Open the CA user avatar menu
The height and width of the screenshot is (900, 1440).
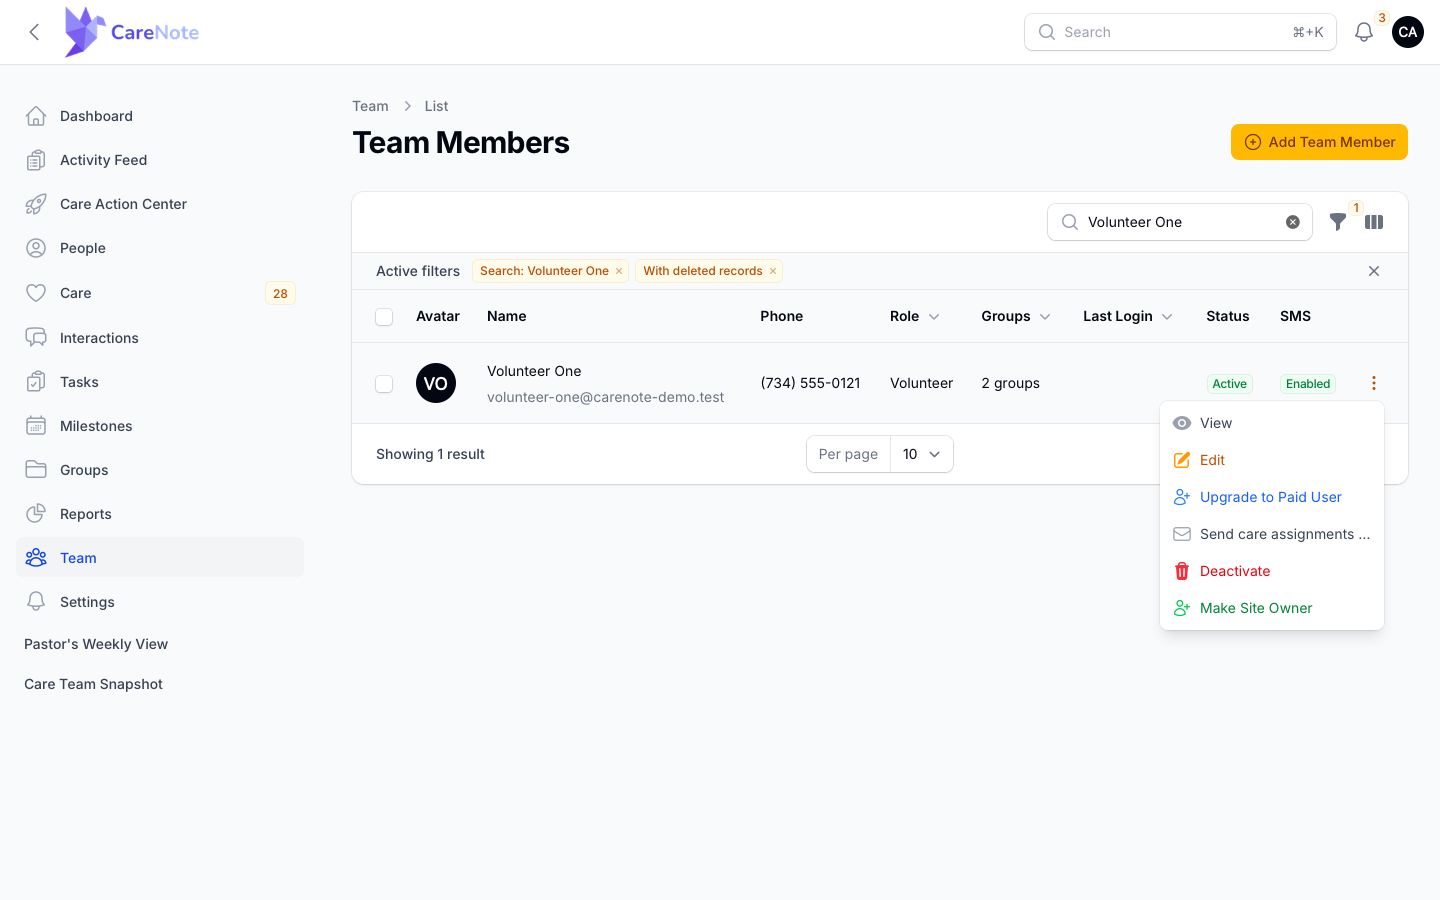pyautogui.click(x=1408, y=32)
